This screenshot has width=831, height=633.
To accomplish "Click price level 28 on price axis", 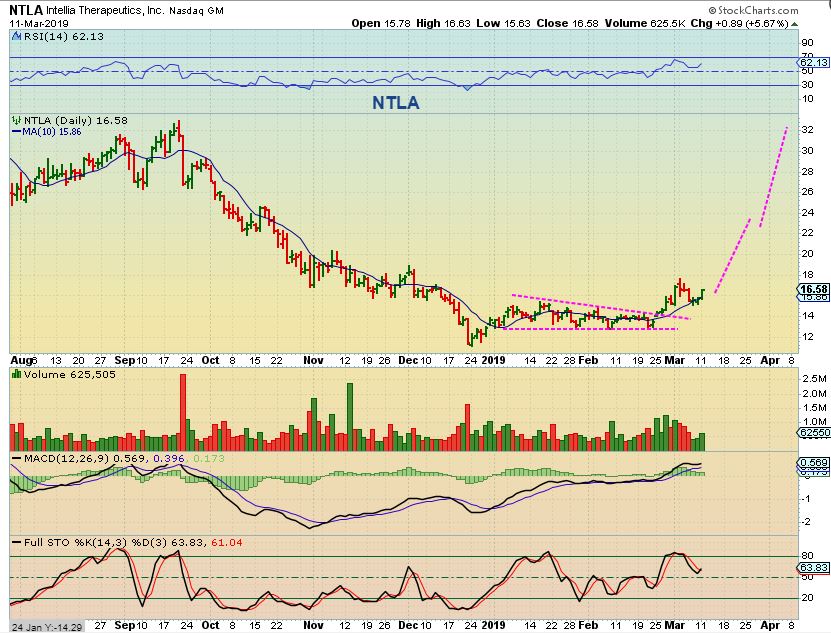I will (808, 171).
